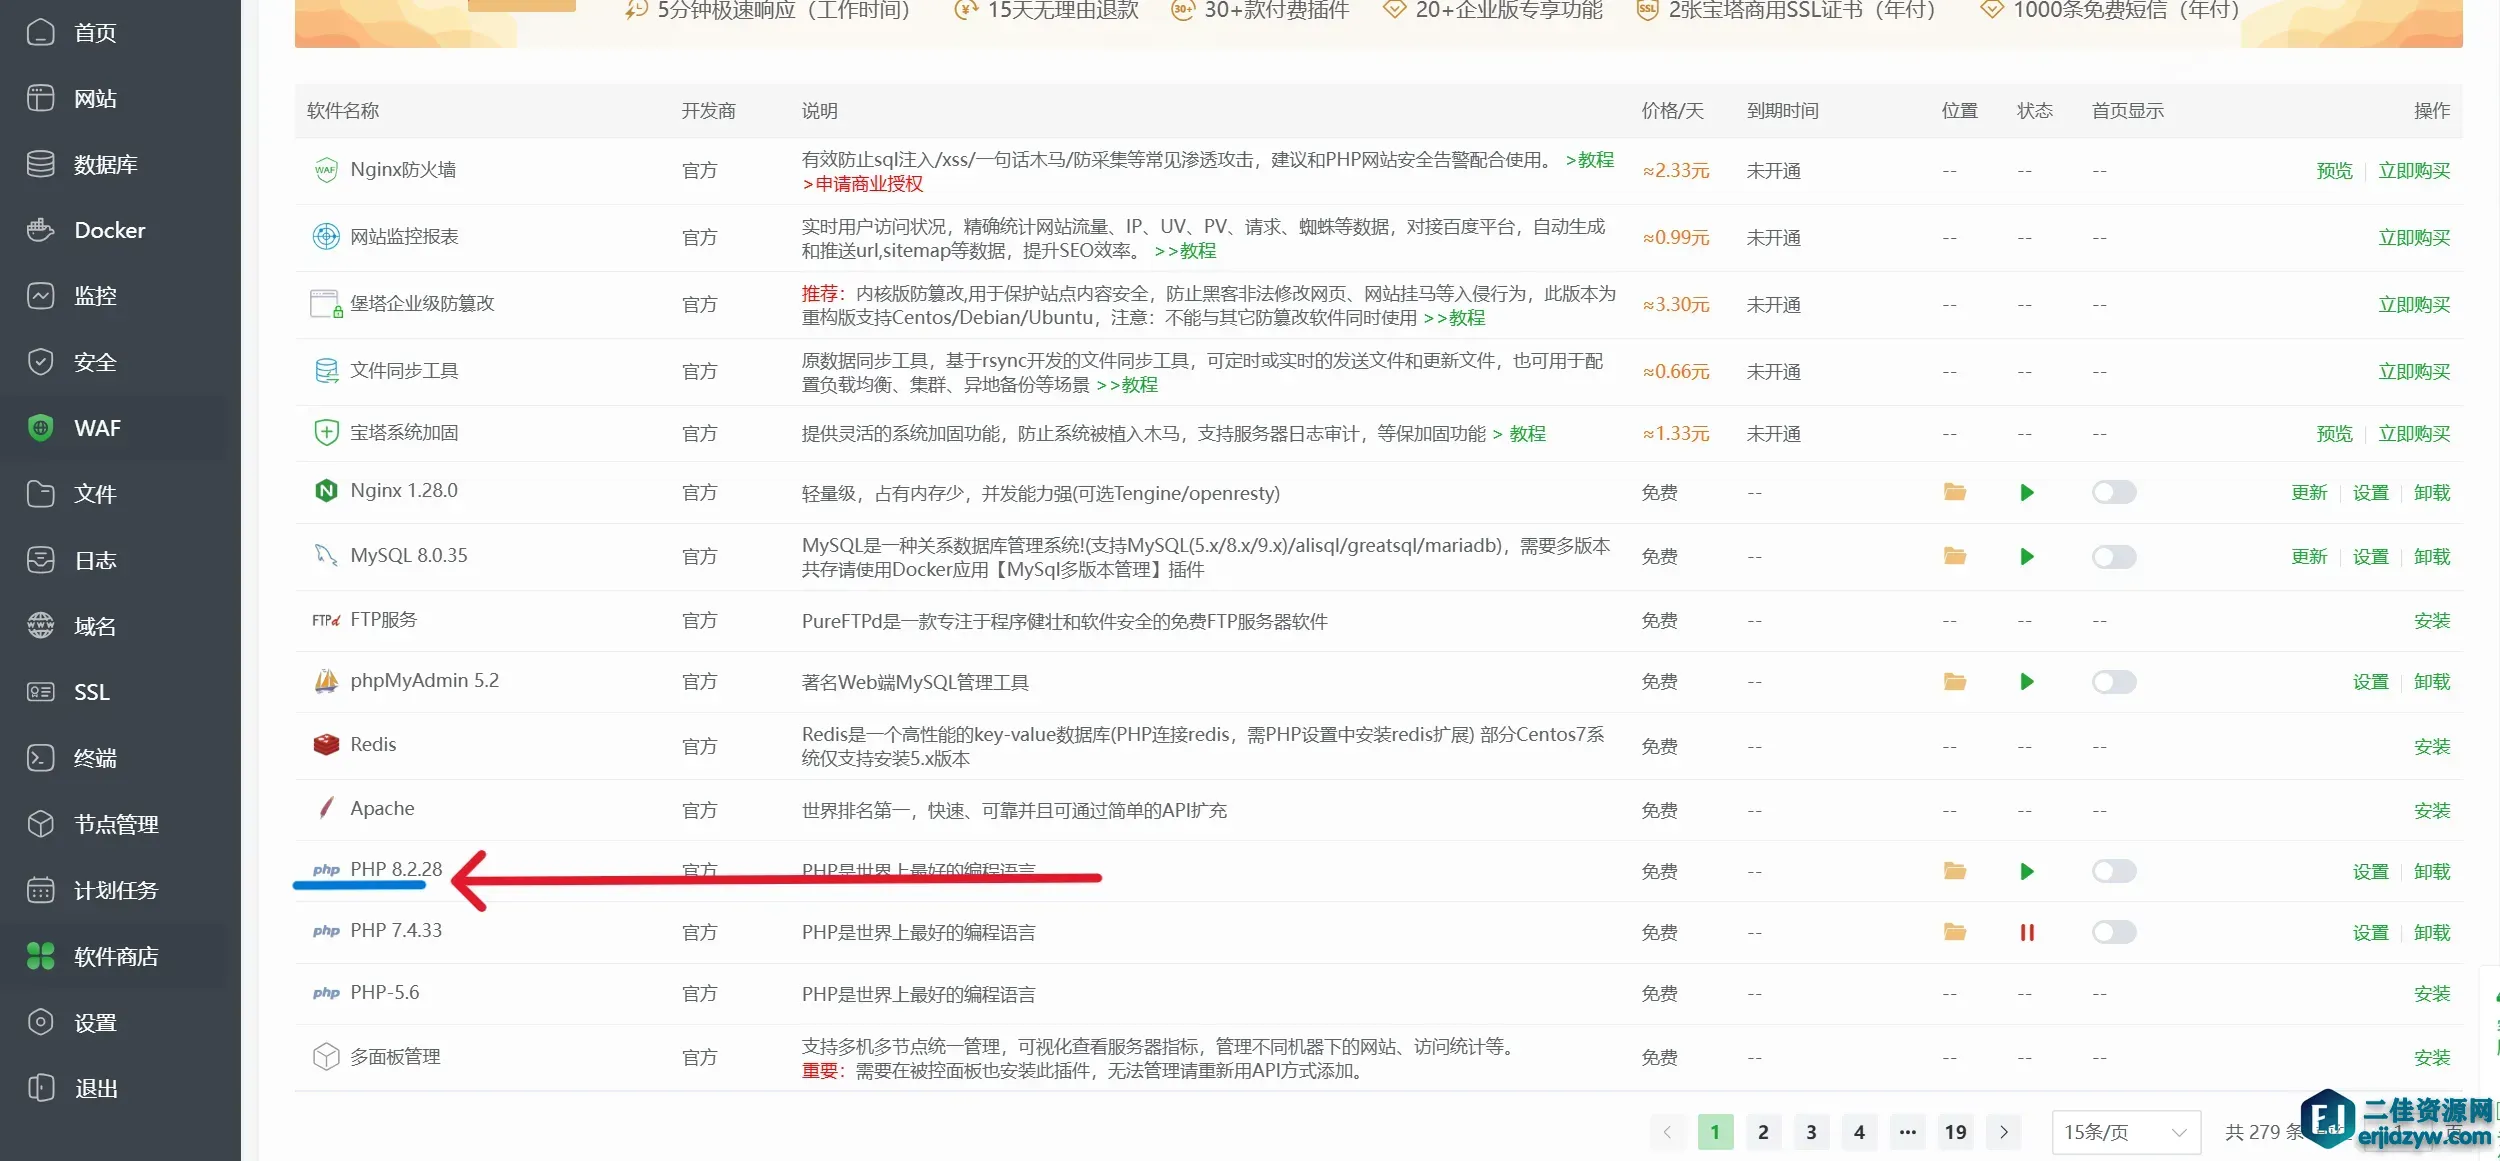This screenshot has width=2500, height=1161.
Task: Click the Docker icon in sidebar
Action: point(40,230)
